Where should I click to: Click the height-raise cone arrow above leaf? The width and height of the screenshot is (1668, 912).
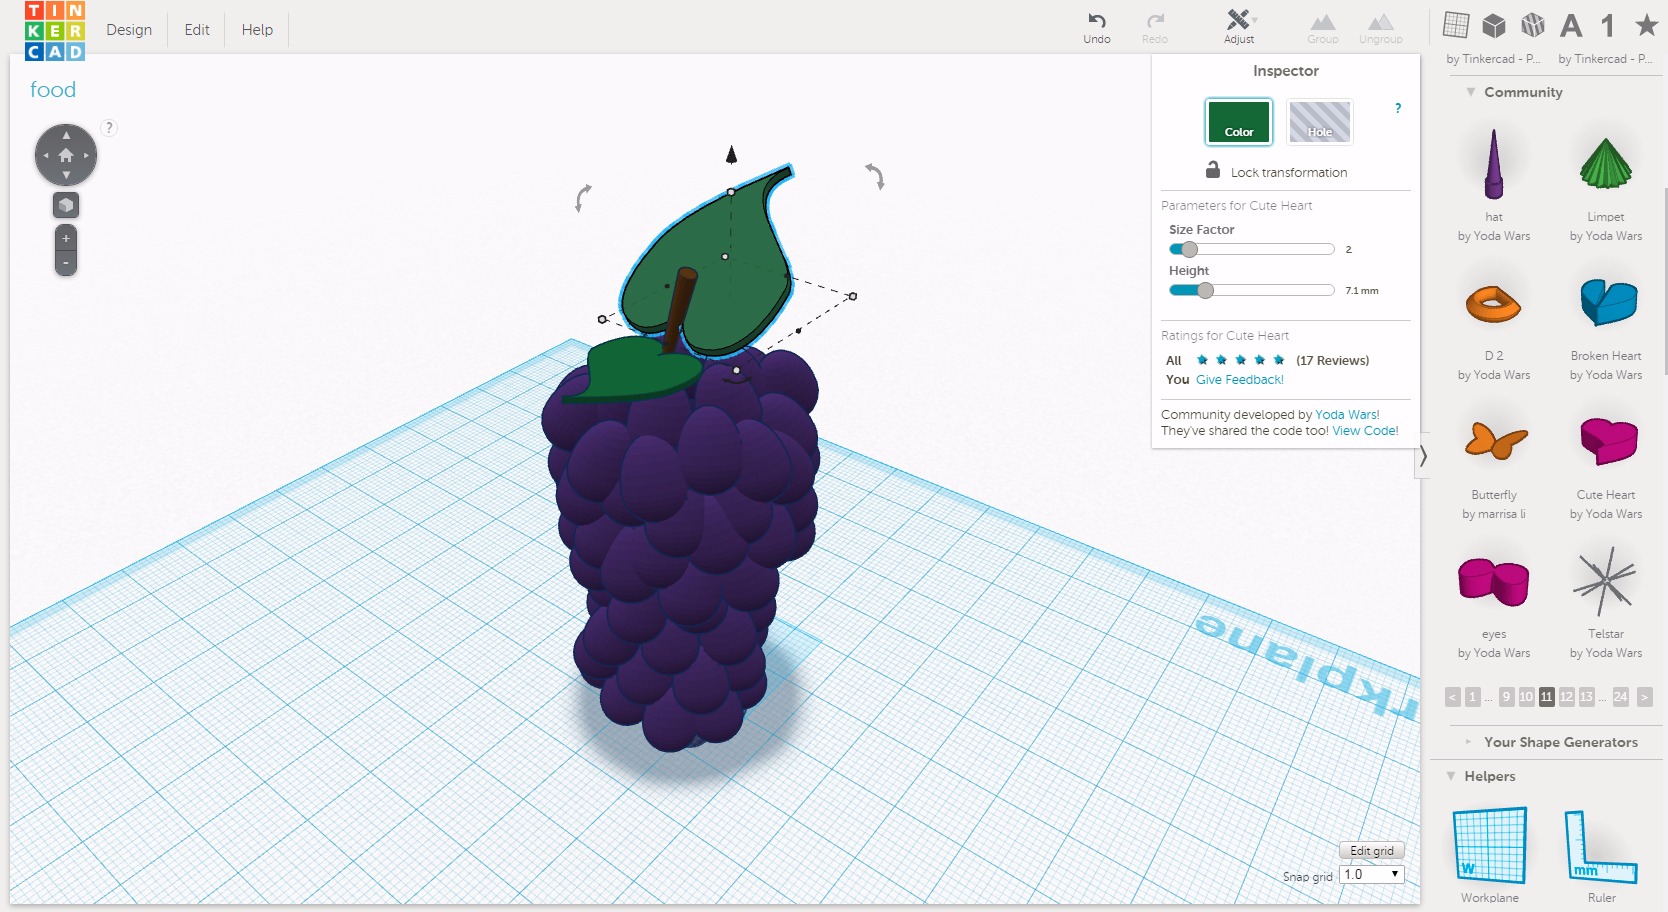click(x=731, y=154)
